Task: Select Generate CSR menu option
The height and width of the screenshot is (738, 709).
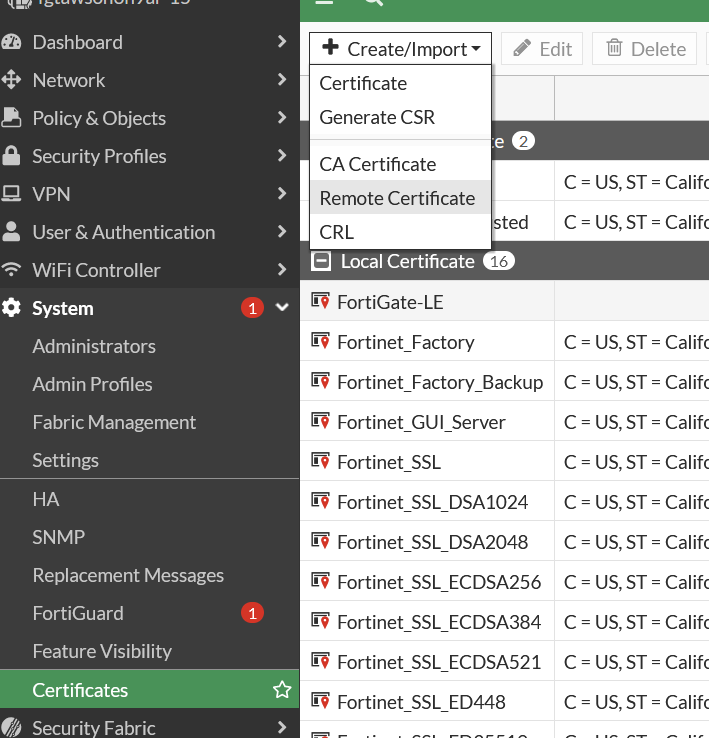Action: 377,117
